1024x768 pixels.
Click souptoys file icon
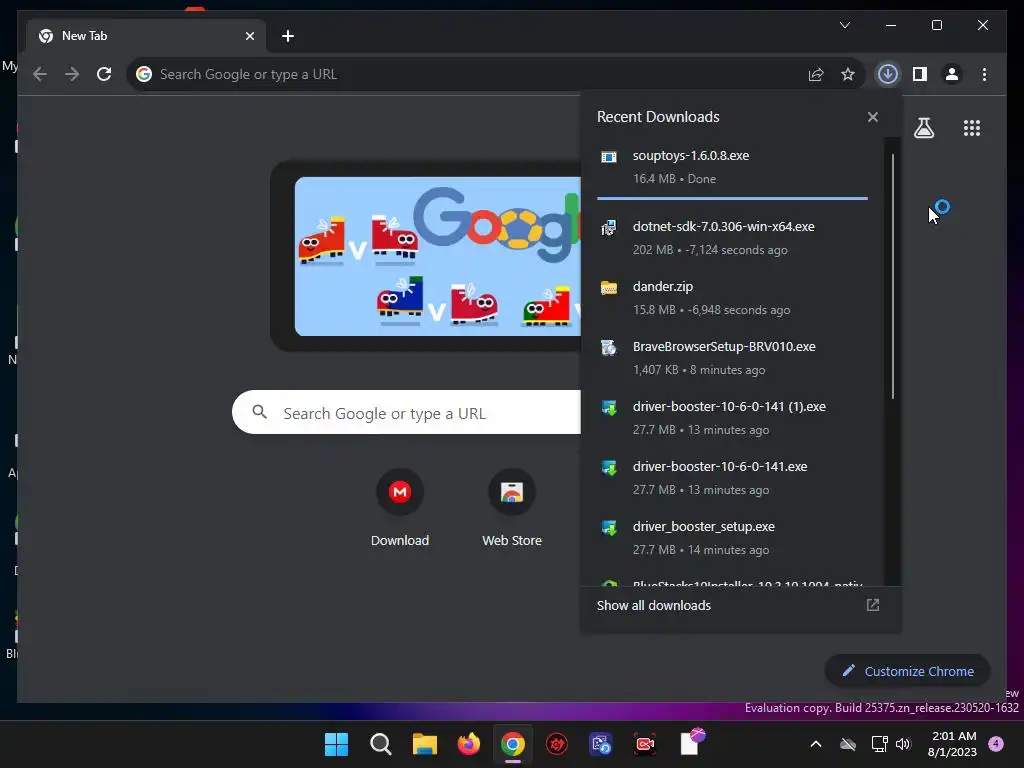609,157
